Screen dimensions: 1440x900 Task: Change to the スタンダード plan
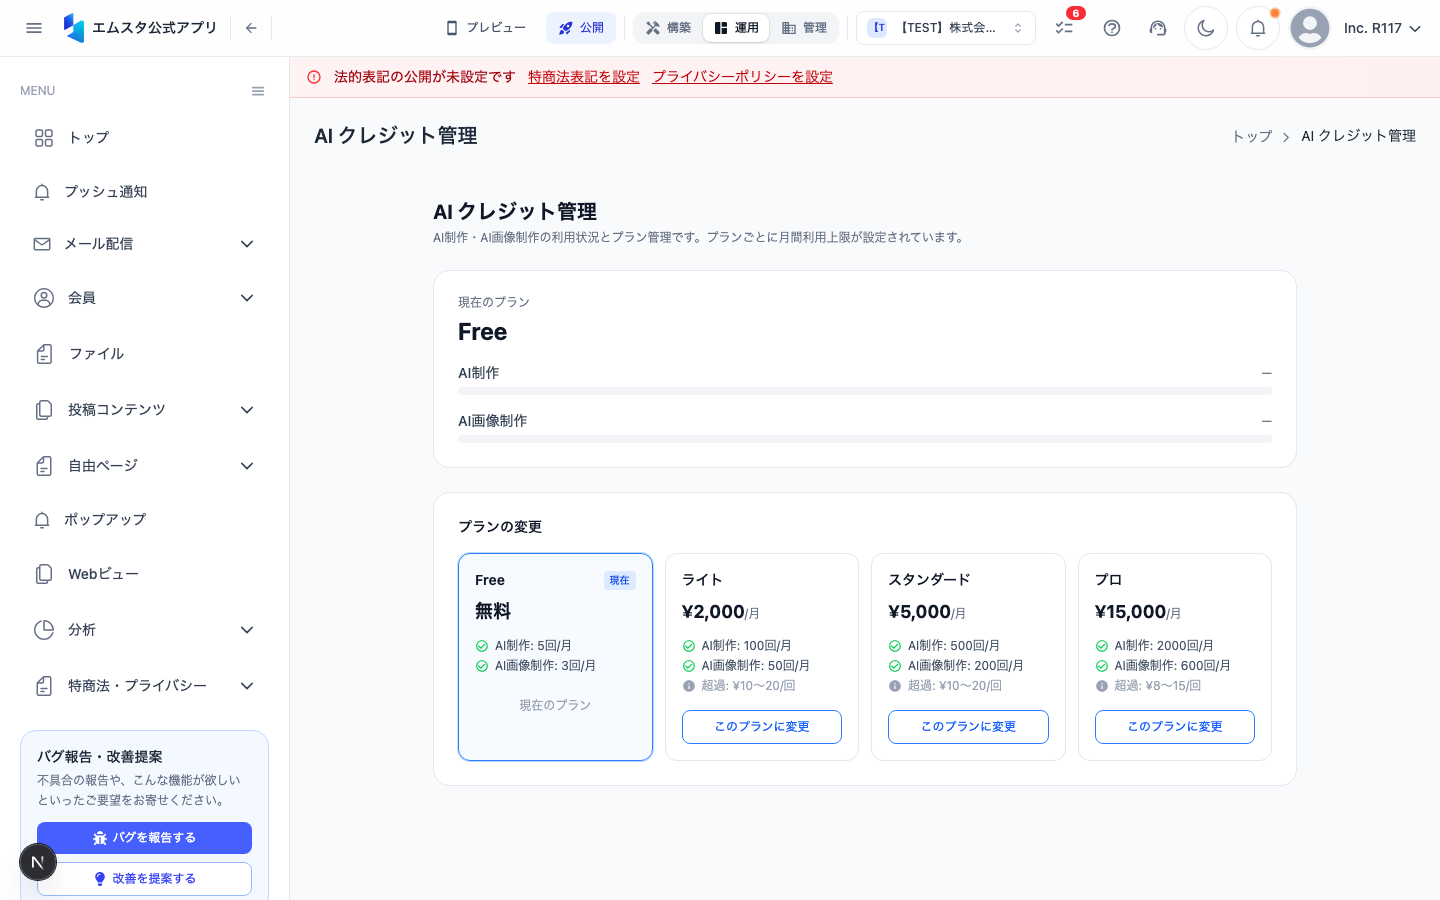click(968, 727)
